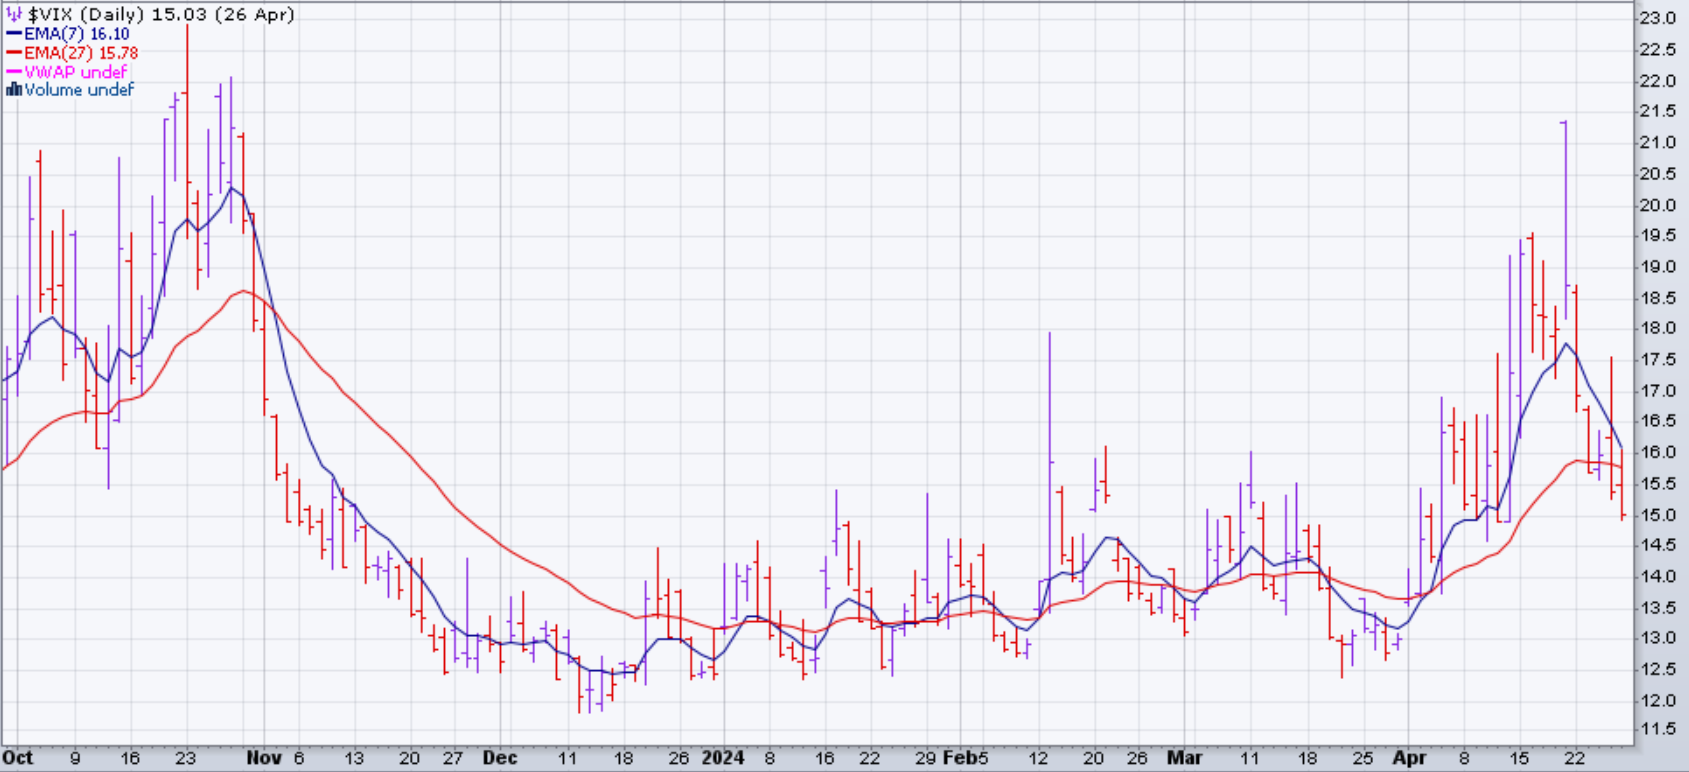Click the 11.5 value on the price axis
1689x772 pixels.
tap(1657, 730)
